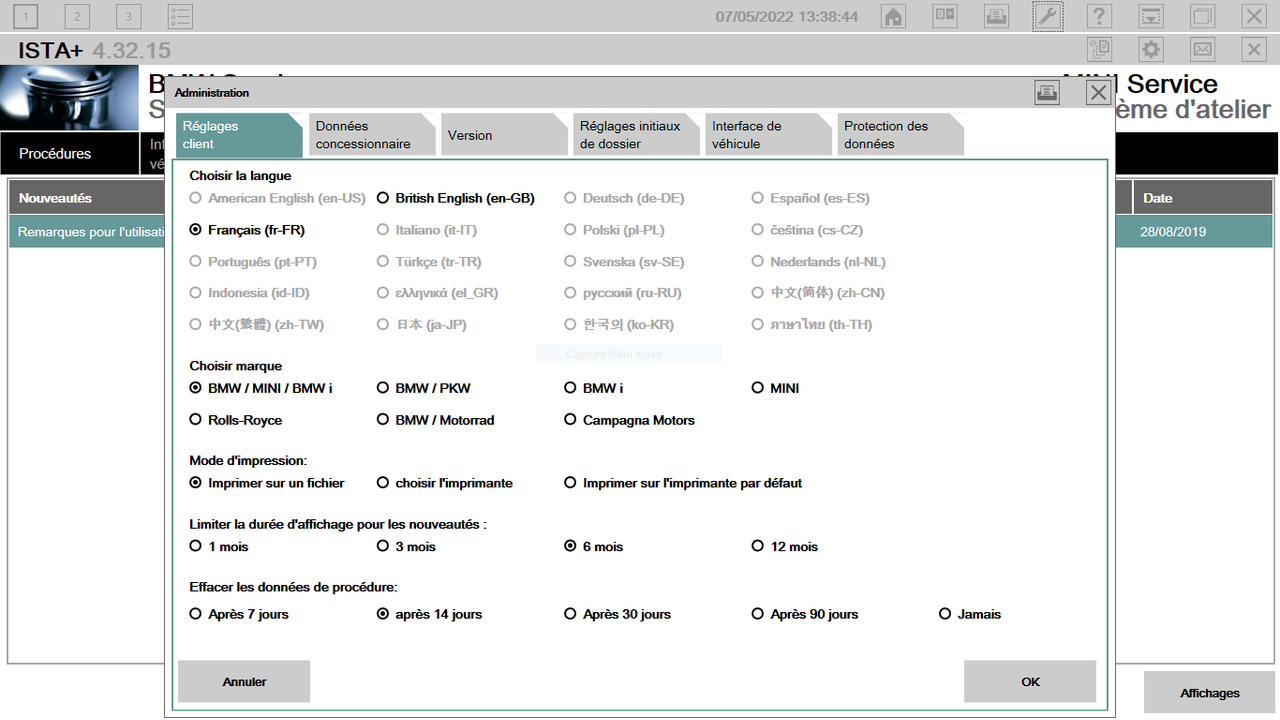
Task: Switch to Réglages client tab
Action: [x=239, y=135]
